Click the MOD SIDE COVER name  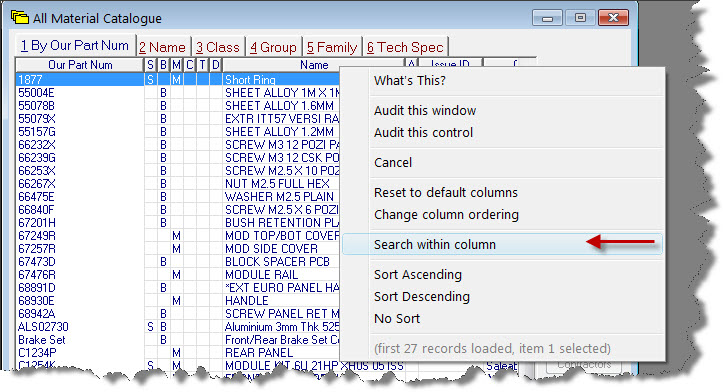(x=271, y=249)
